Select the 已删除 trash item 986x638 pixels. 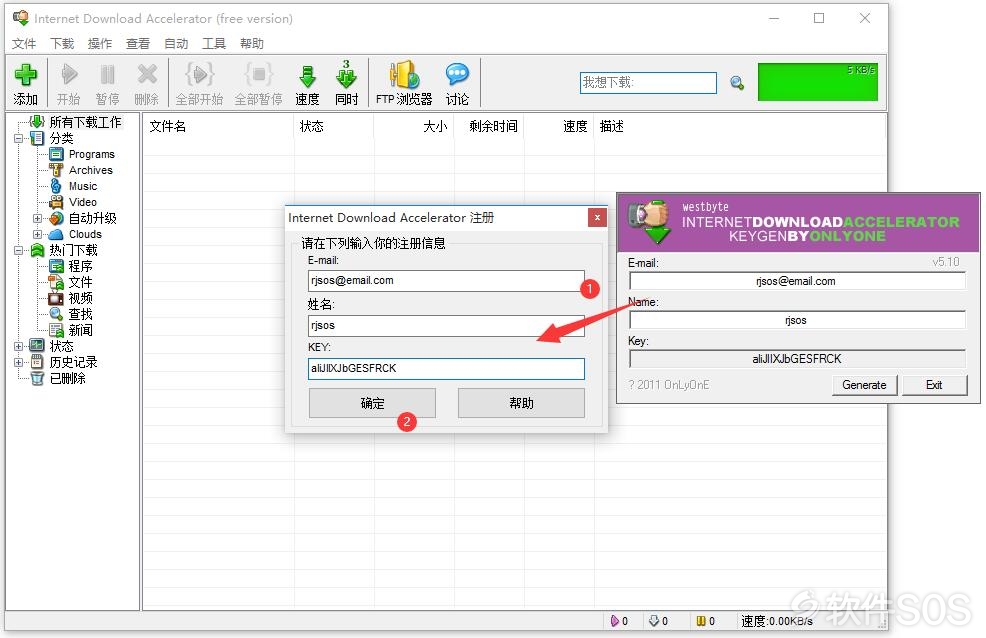[67, 378]
